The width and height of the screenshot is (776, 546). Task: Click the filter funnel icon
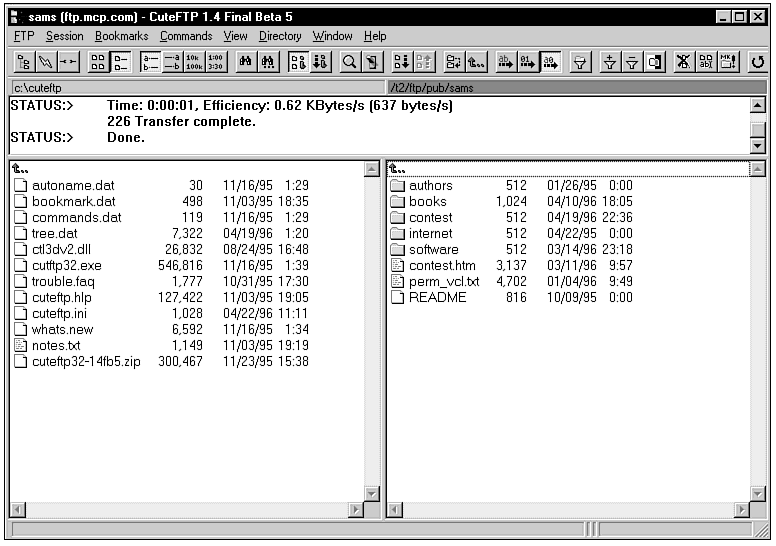[x=579, y=62]
